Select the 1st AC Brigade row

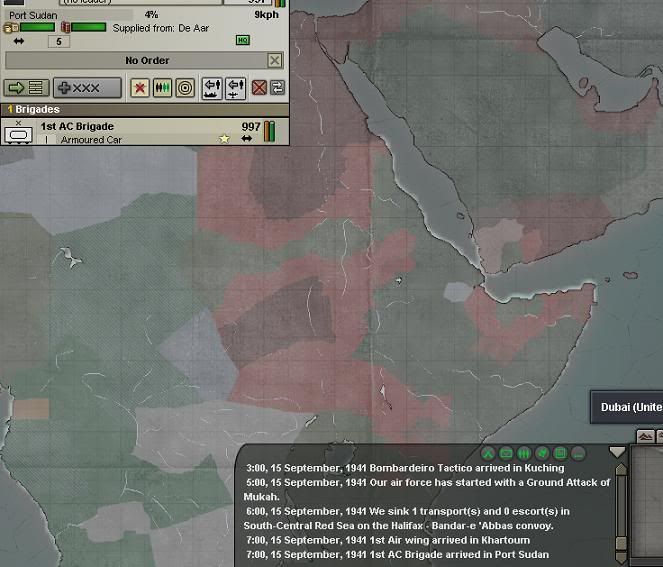[x=145, y=132]
